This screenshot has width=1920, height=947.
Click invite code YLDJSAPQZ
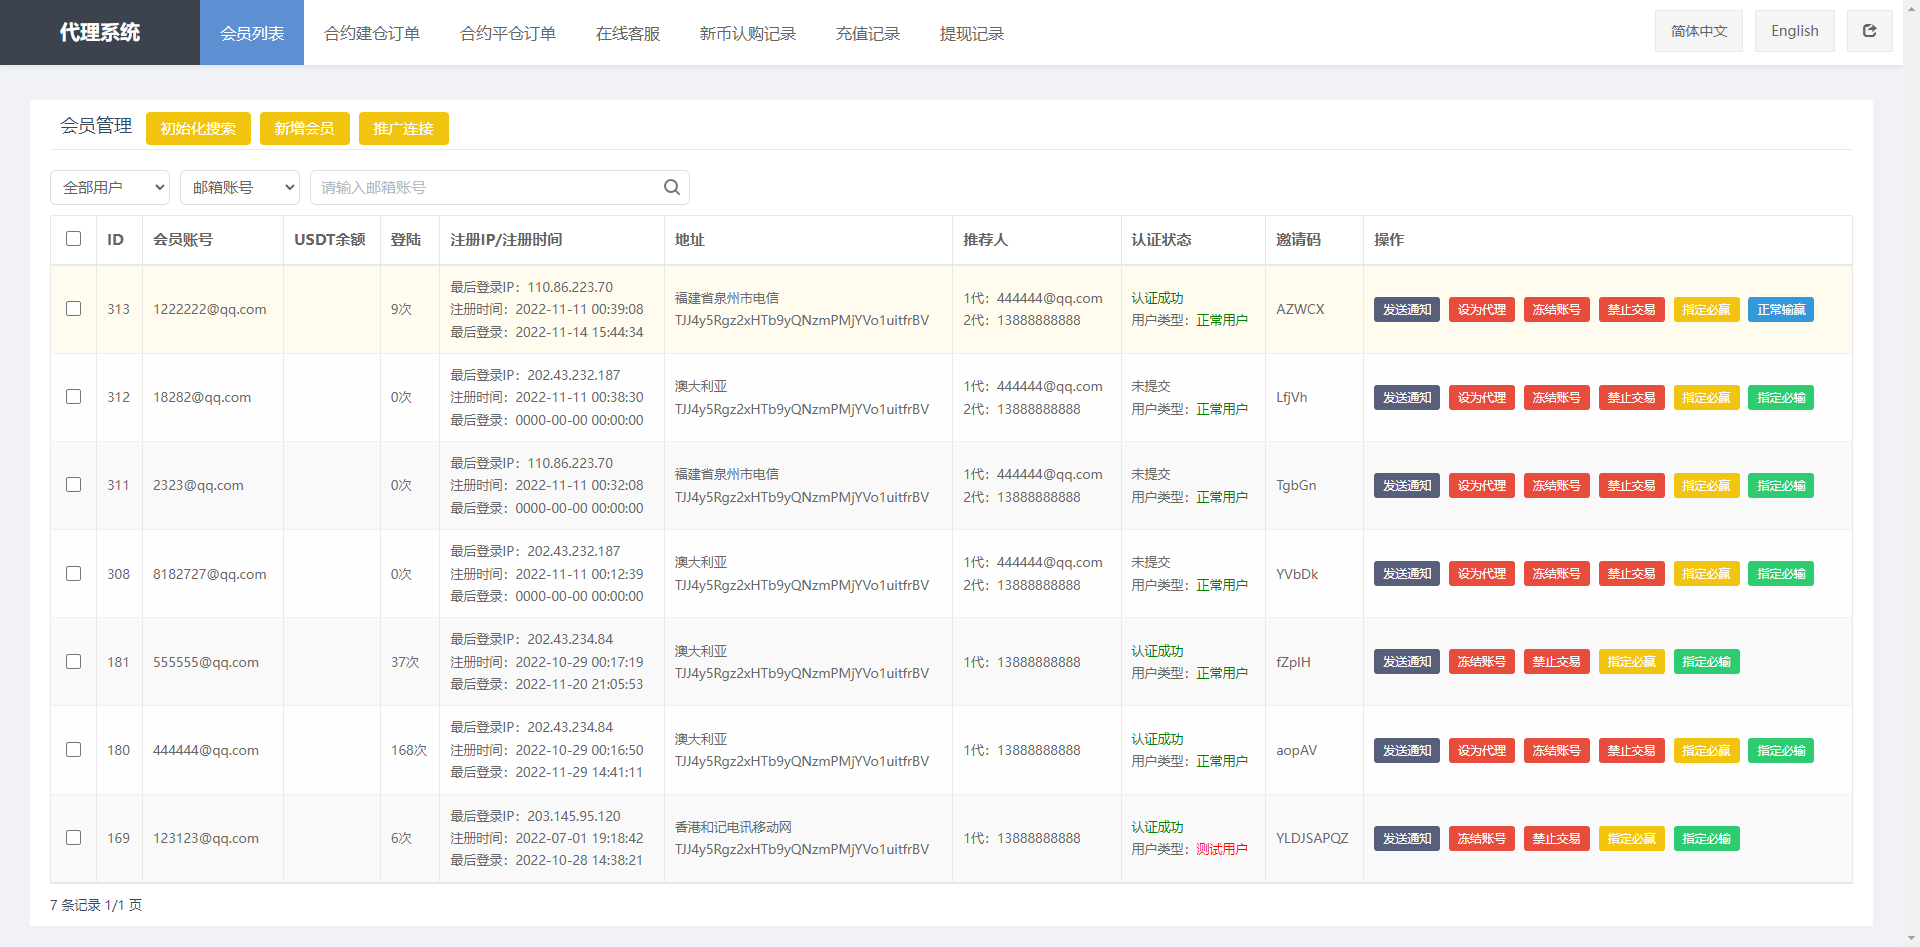[x=1312, y=838]
